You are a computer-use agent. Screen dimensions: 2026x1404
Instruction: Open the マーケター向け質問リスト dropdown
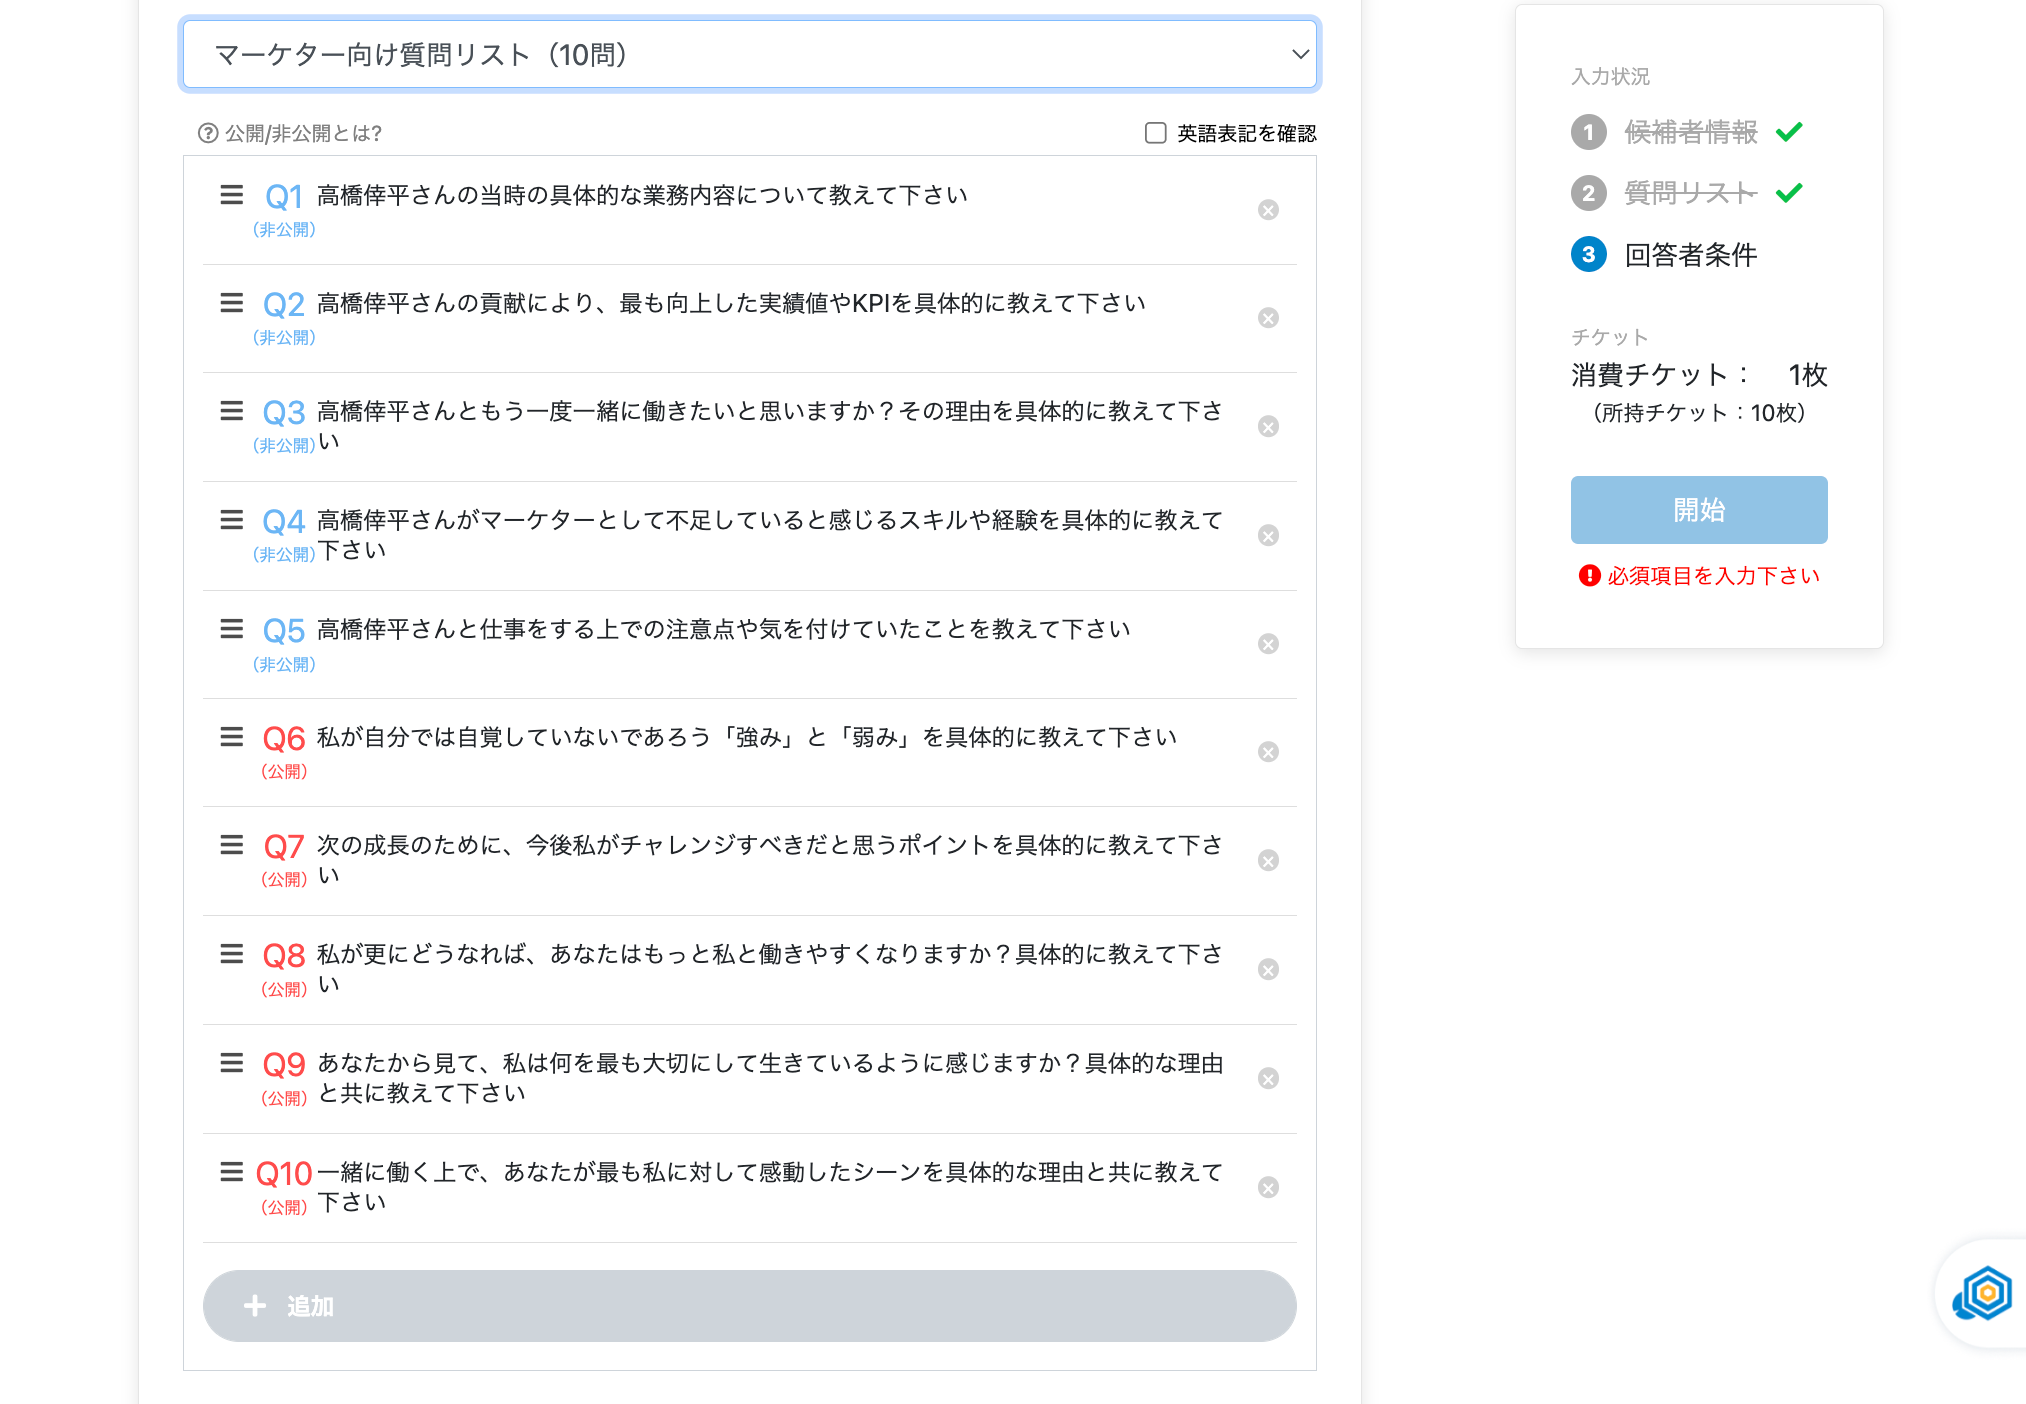(750, 55)
